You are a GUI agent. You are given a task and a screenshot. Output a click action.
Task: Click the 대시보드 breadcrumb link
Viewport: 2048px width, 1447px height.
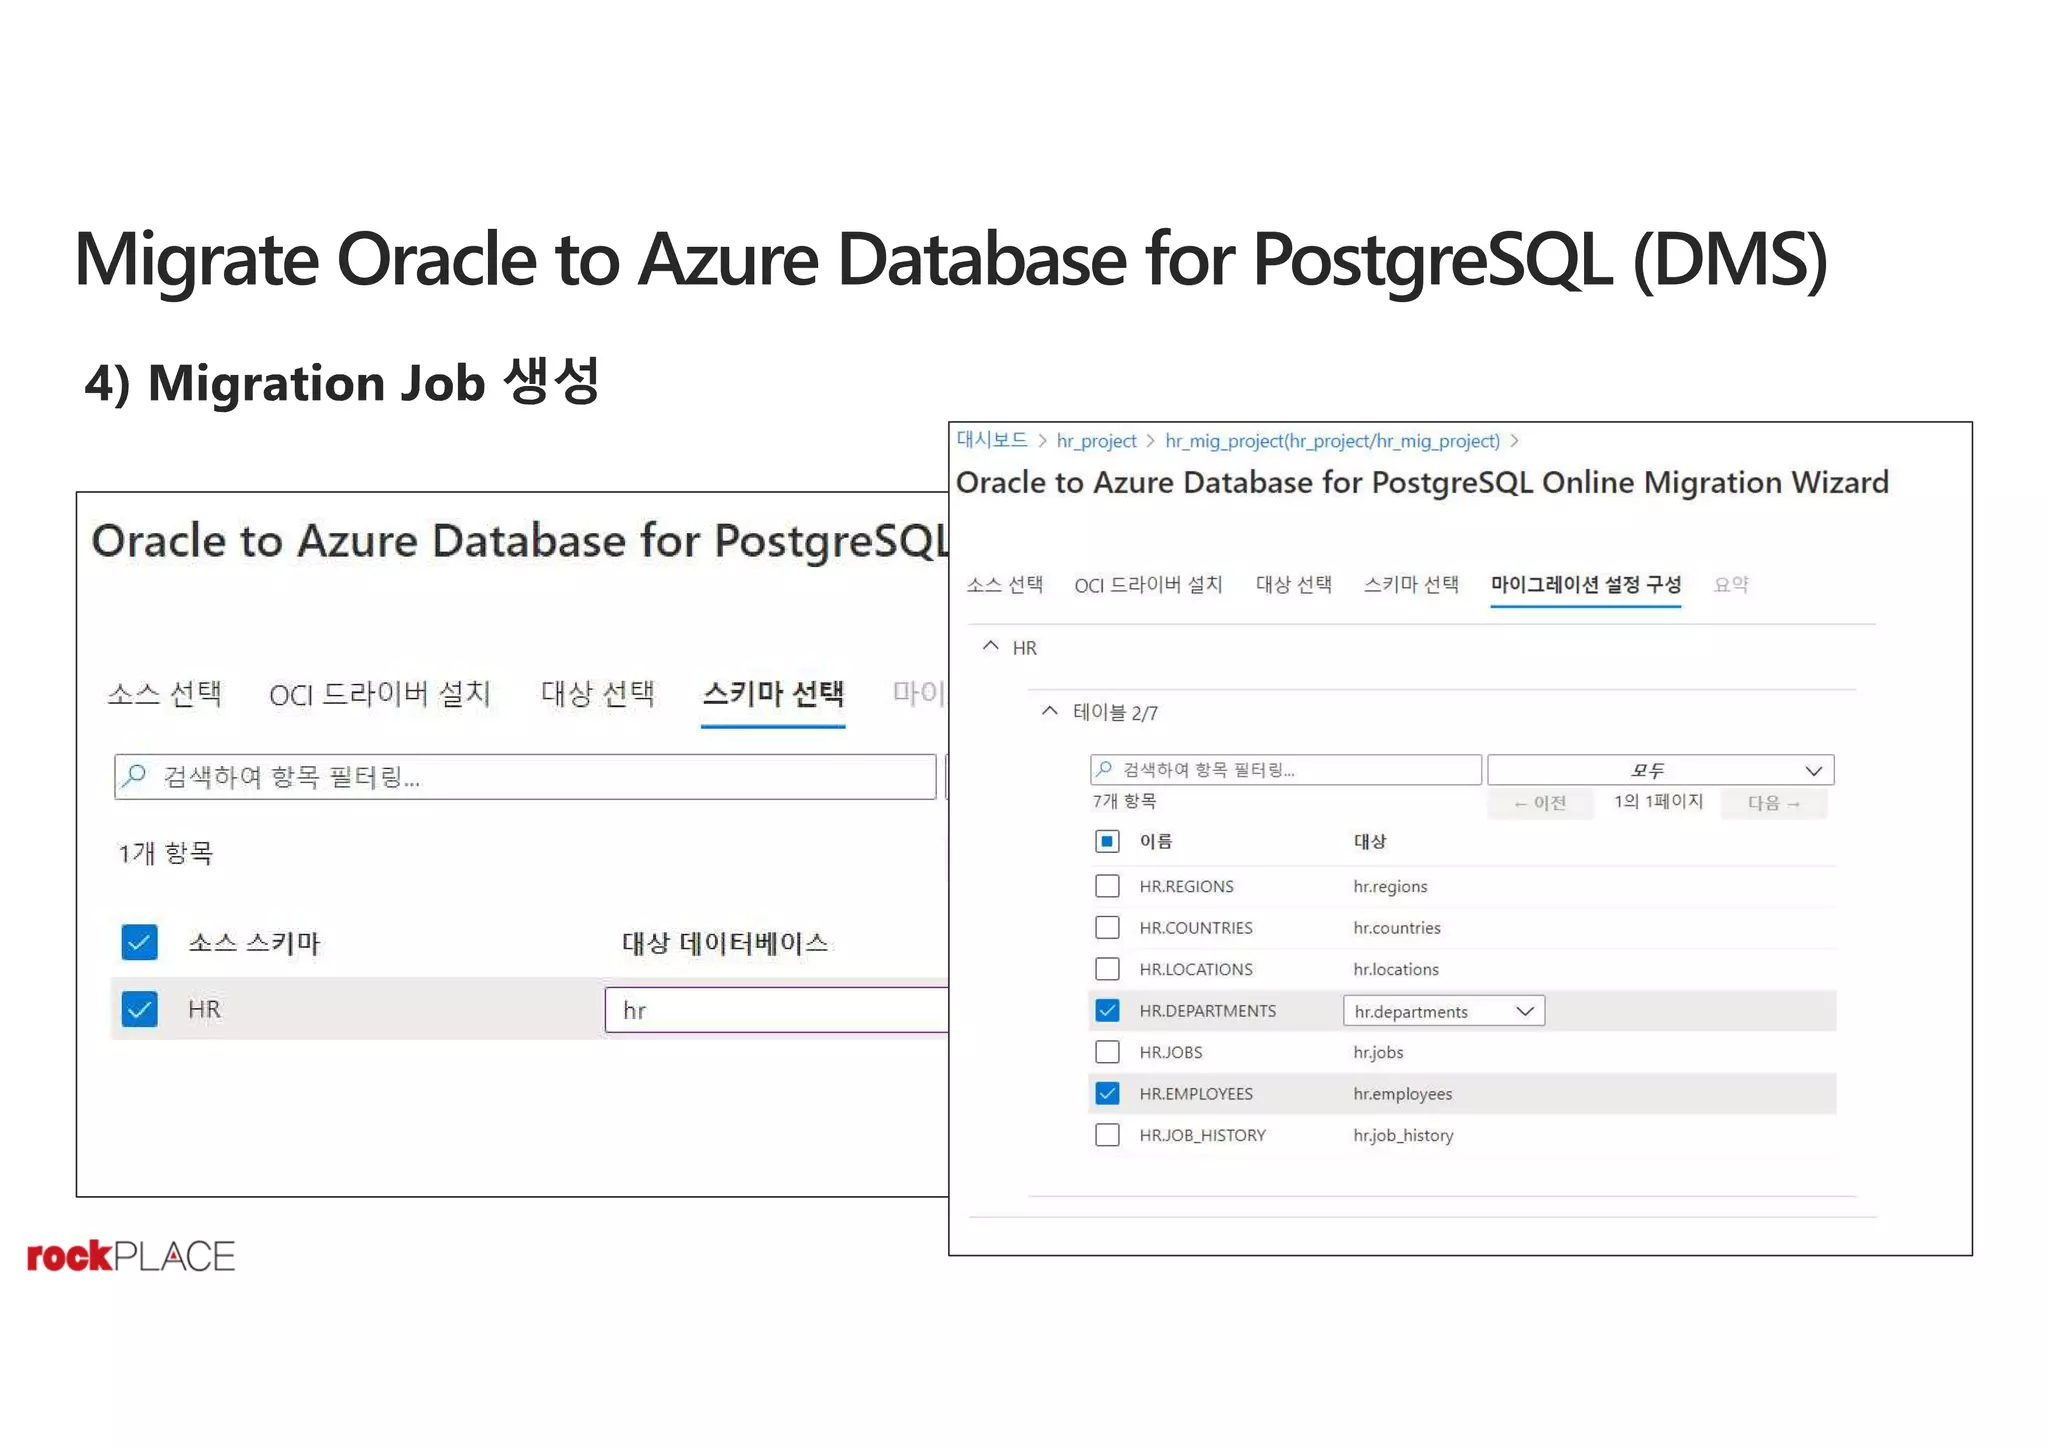point(991,440)
